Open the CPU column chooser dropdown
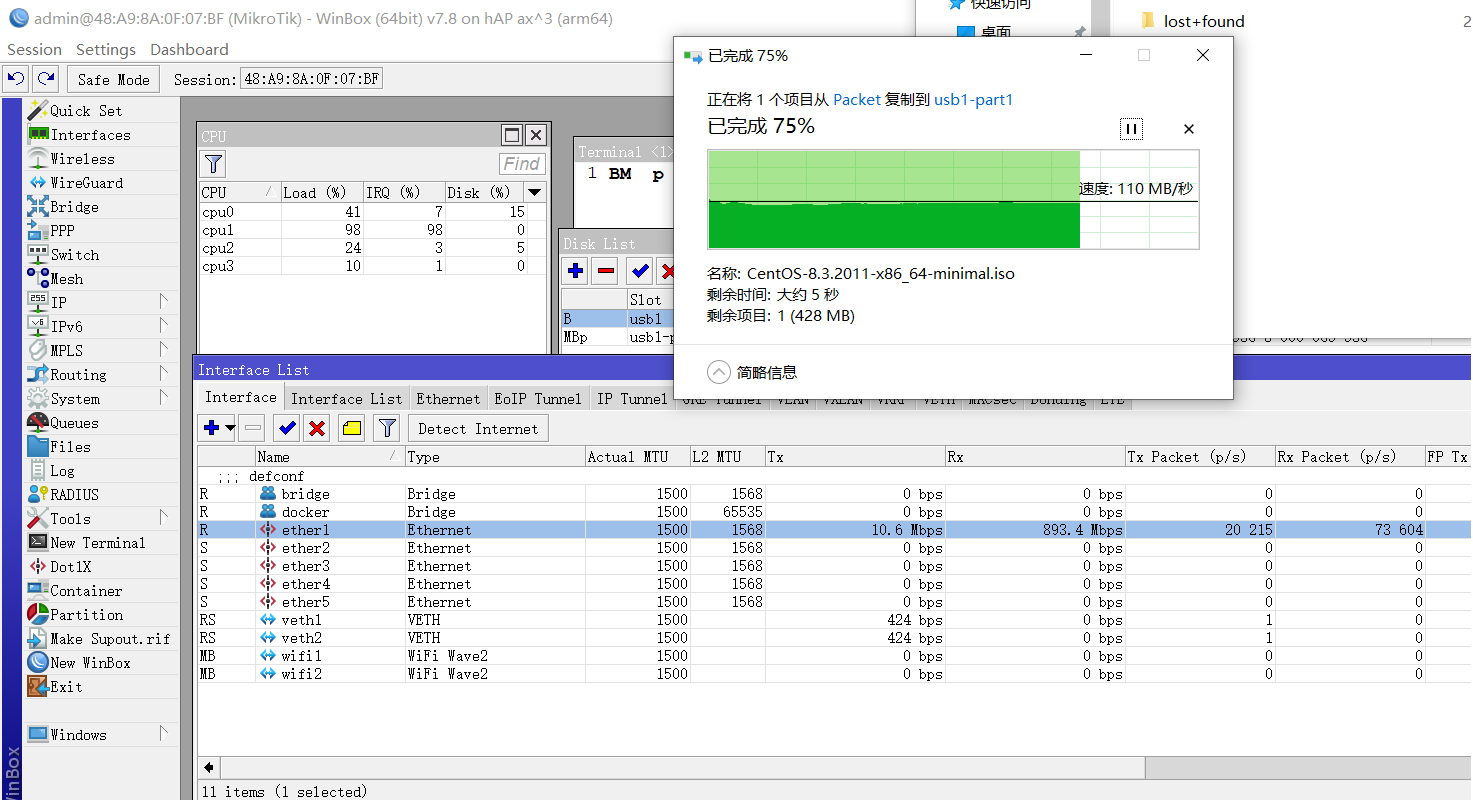 click(535, 192)
